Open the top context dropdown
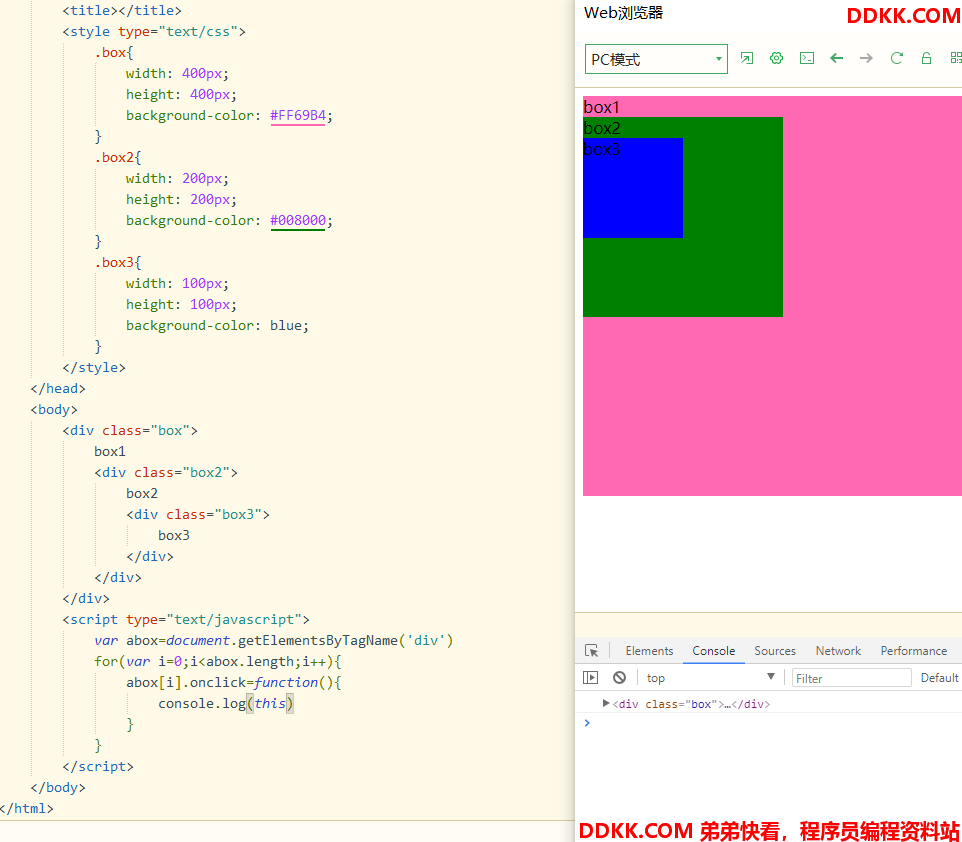962x842 pixels. click(710, 678)
